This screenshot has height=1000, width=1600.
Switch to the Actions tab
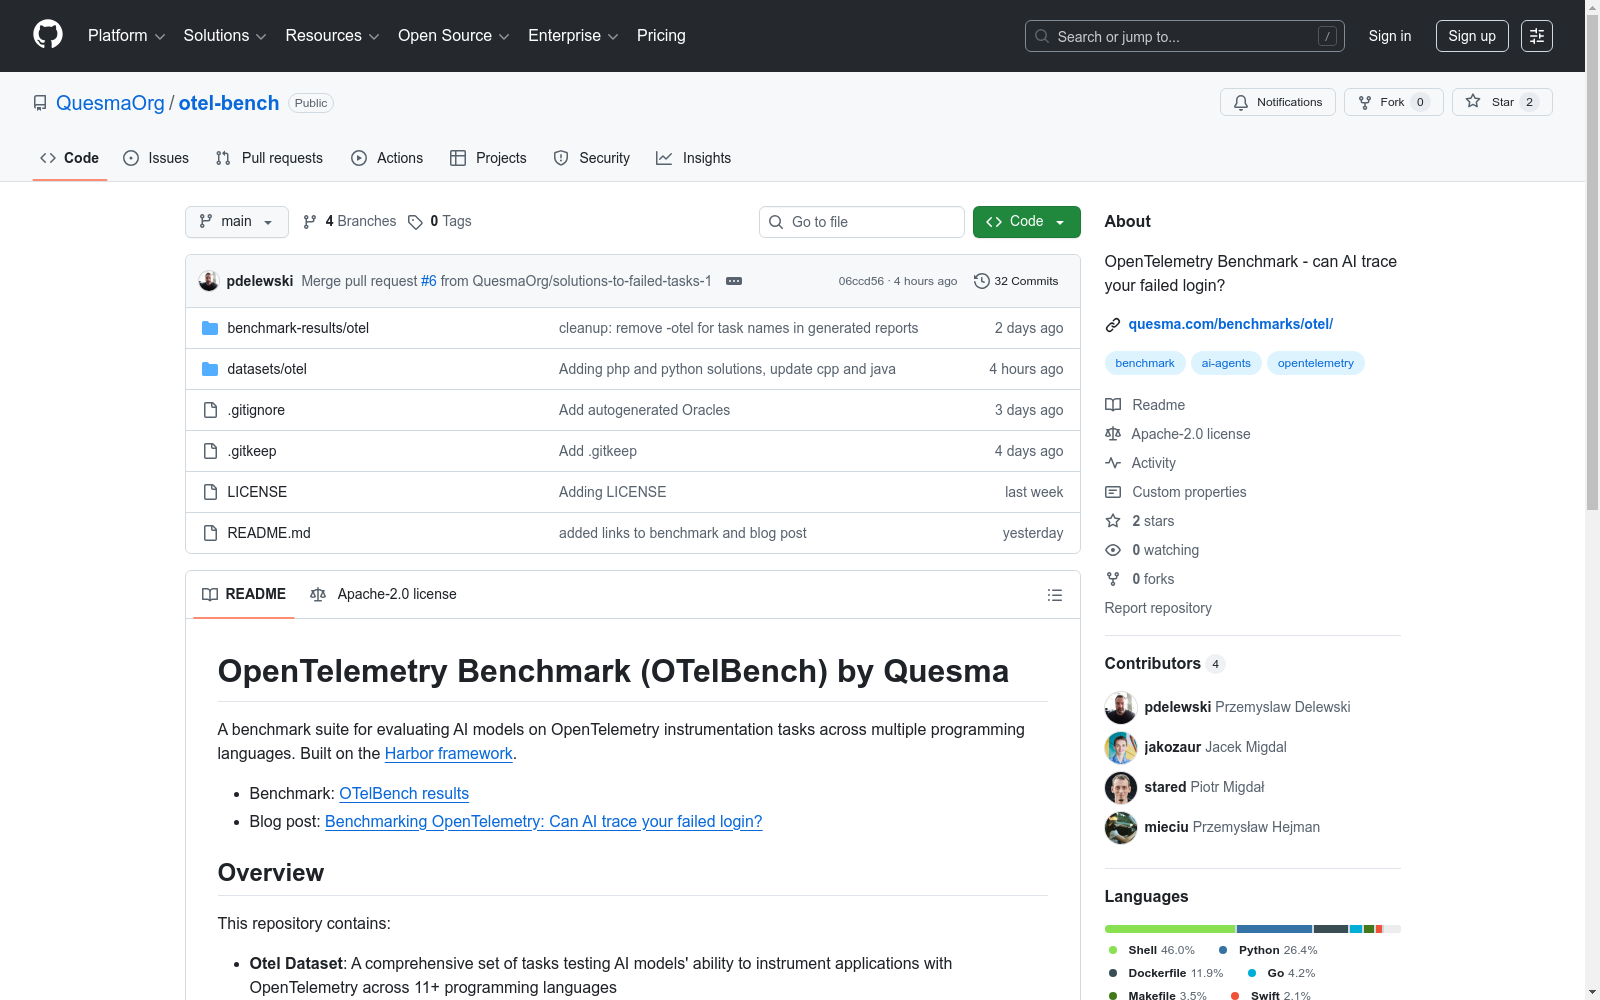pyautogui.click(x=387, y=158)
